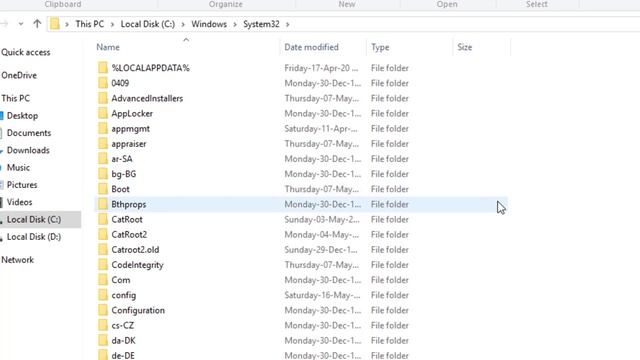
Task: Click the ar-SA folder icon
Action: coord(103,158)
